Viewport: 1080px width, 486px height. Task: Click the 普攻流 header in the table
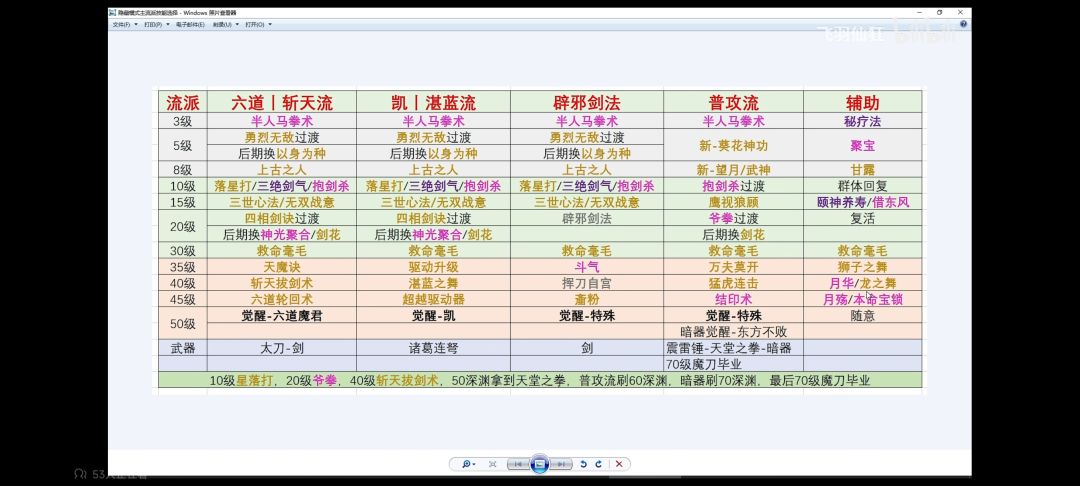[734, 103]
